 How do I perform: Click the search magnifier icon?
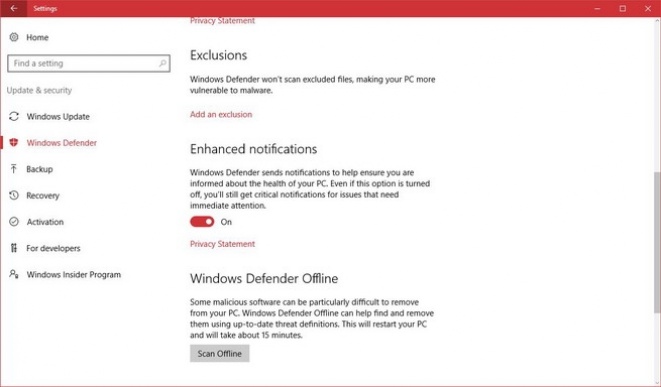162,63
